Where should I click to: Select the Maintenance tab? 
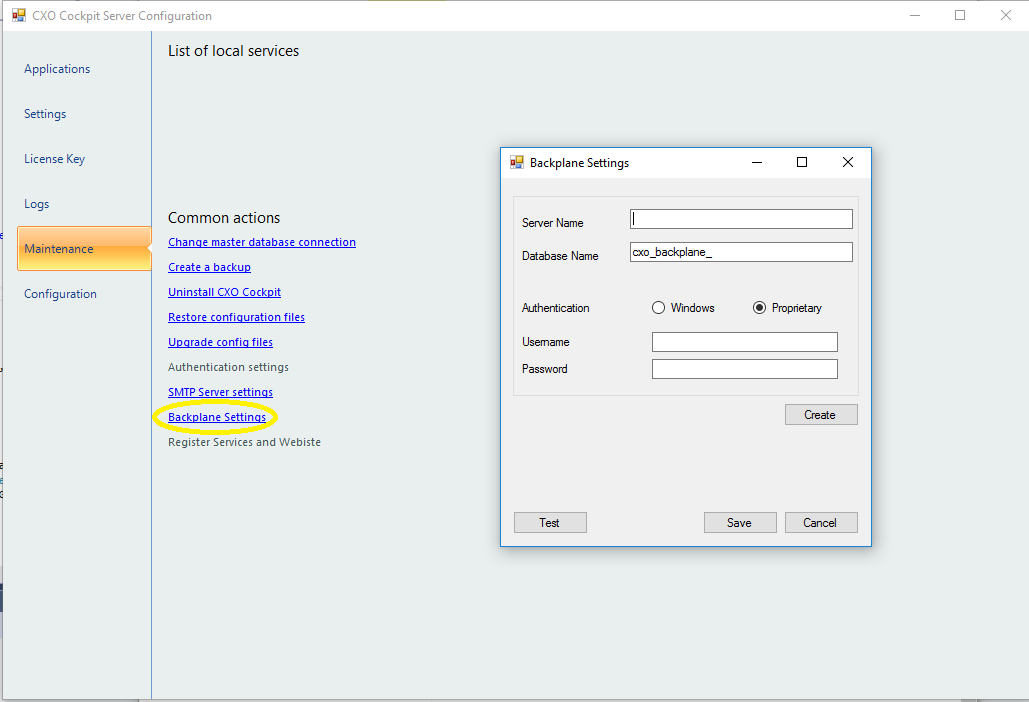click(84, 249)
